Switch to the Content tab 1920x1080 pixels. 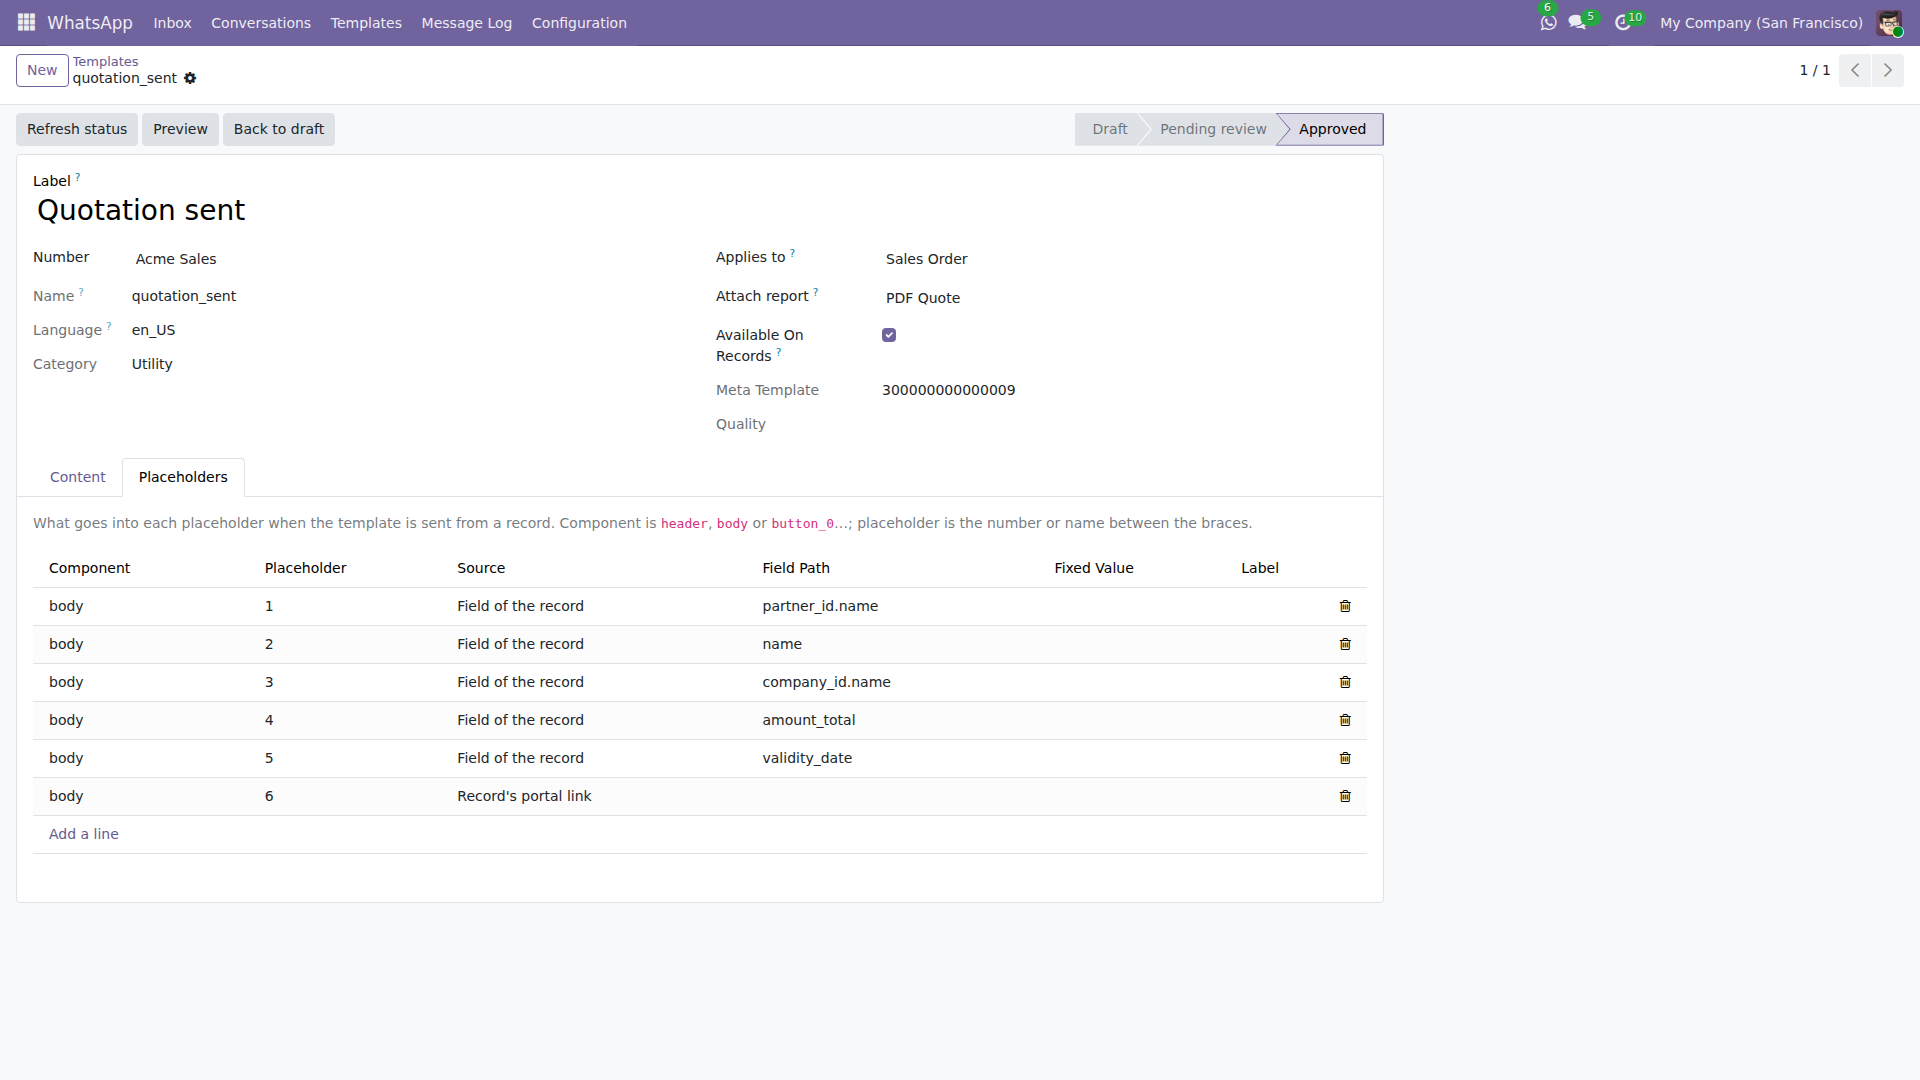tap(78, 477)
